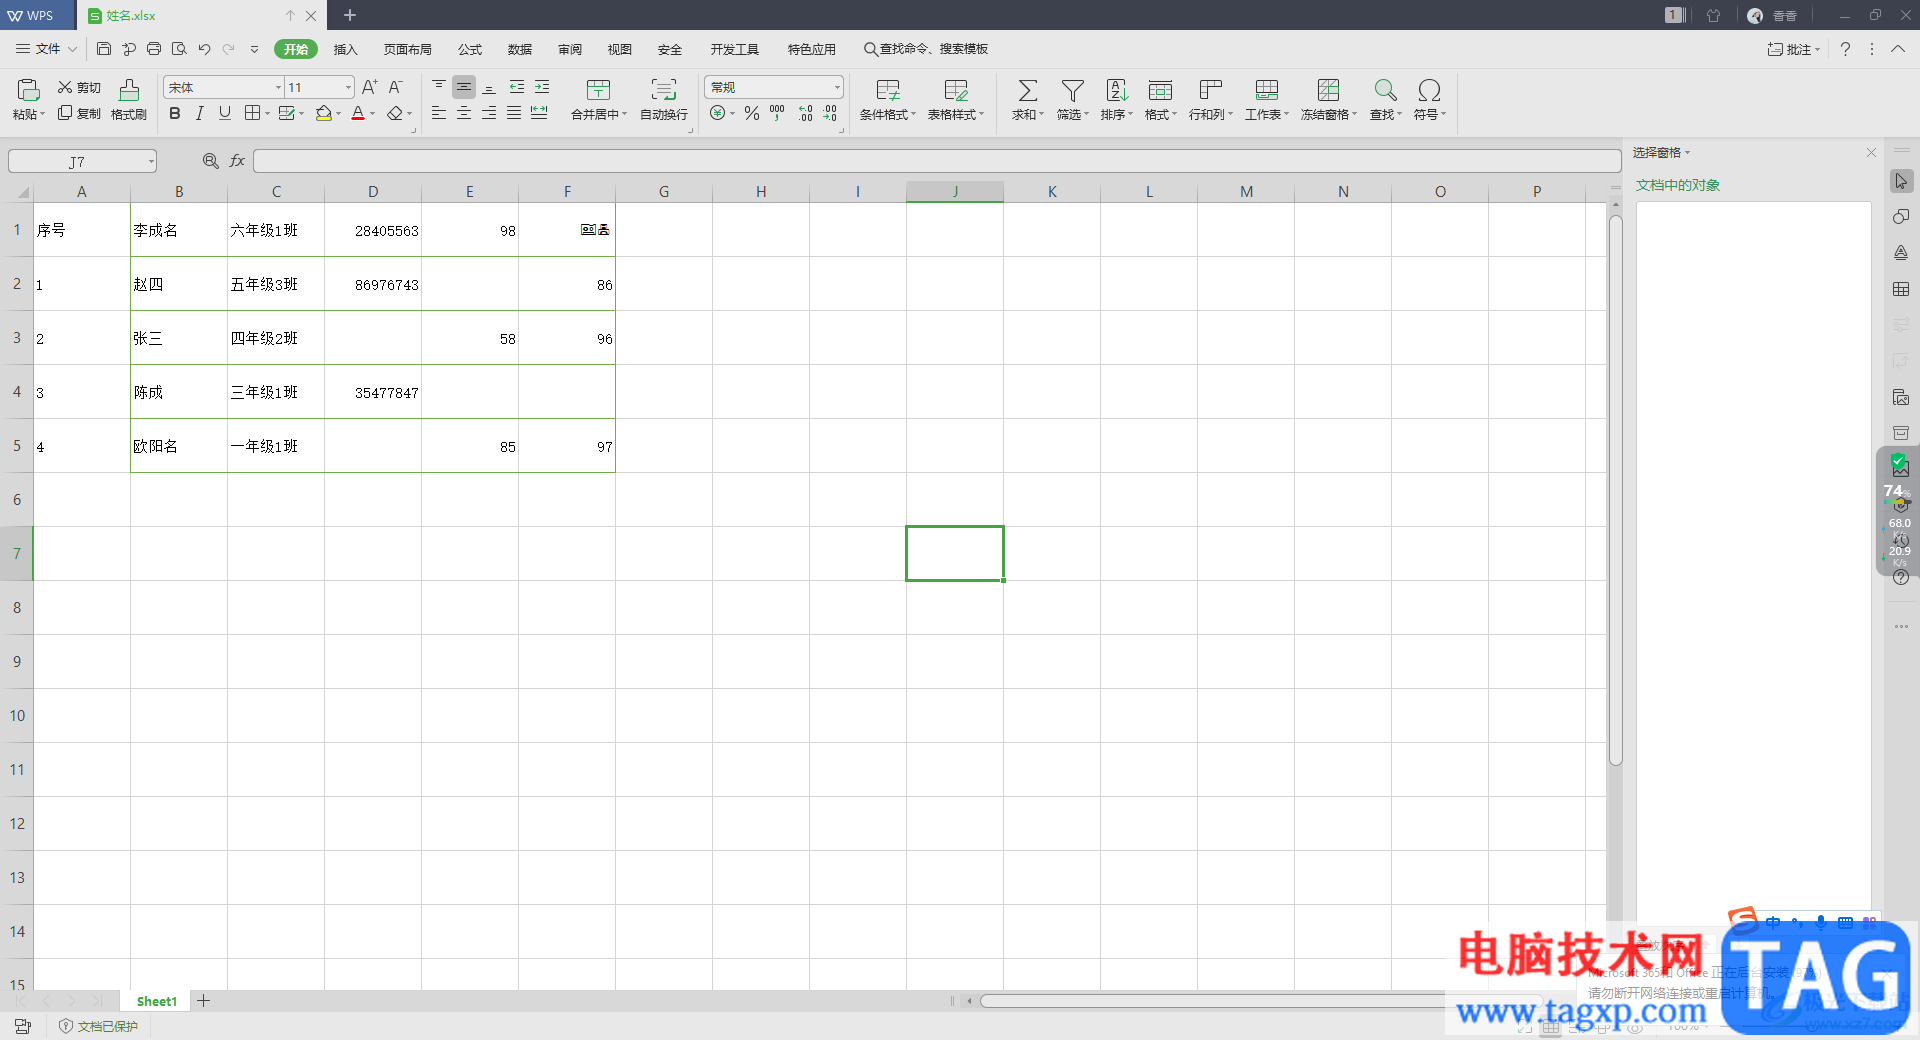Toggle italic formatting
1920x1040 pixels.
pos(200,114)
